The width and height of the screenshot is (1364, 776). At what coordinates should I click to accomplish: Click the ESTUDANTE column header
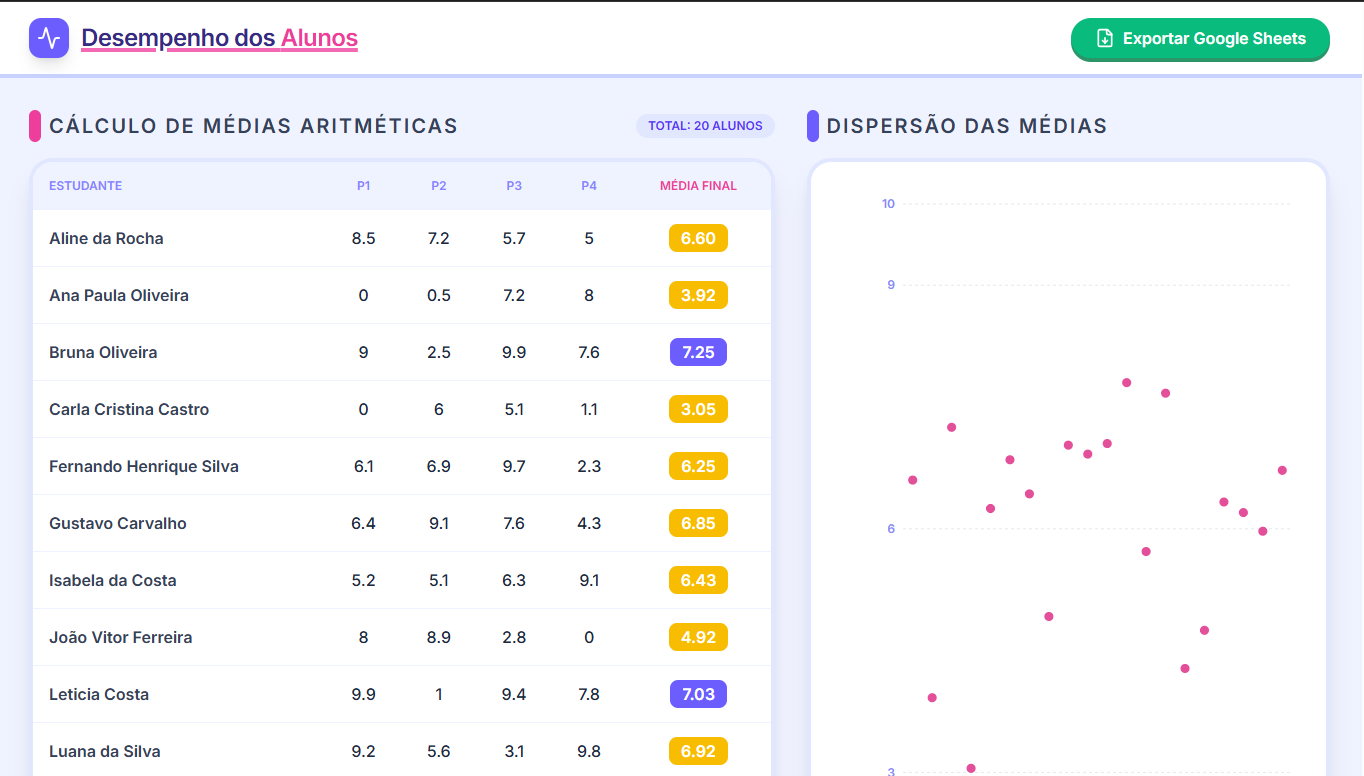pos(86,186)
